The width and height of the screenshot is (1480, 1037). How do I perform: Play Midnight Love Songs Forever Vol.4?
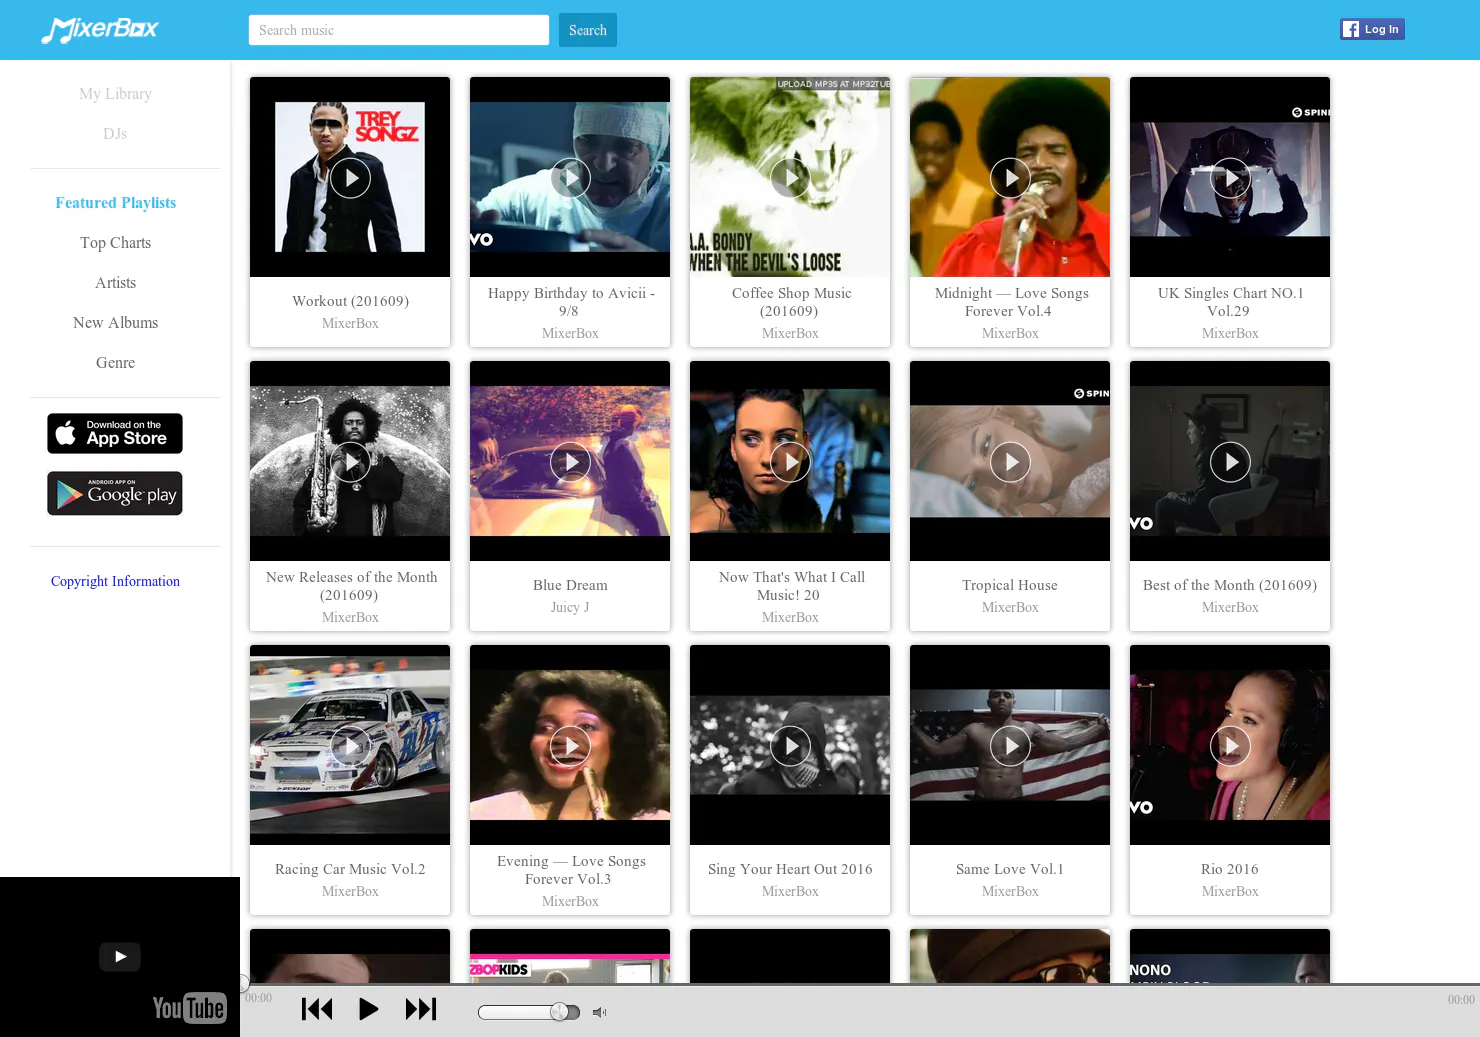tap(1010, 178)
